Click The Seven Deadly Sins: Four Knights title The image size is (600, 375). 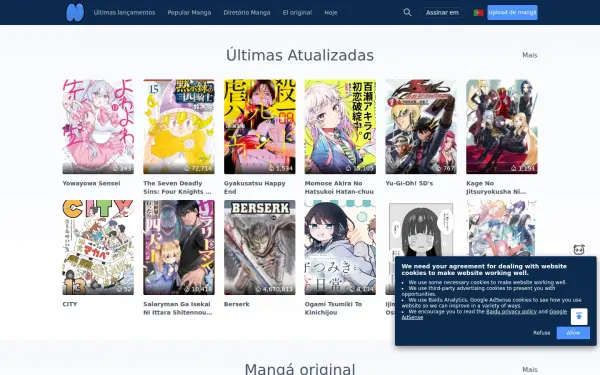[177, 188]
